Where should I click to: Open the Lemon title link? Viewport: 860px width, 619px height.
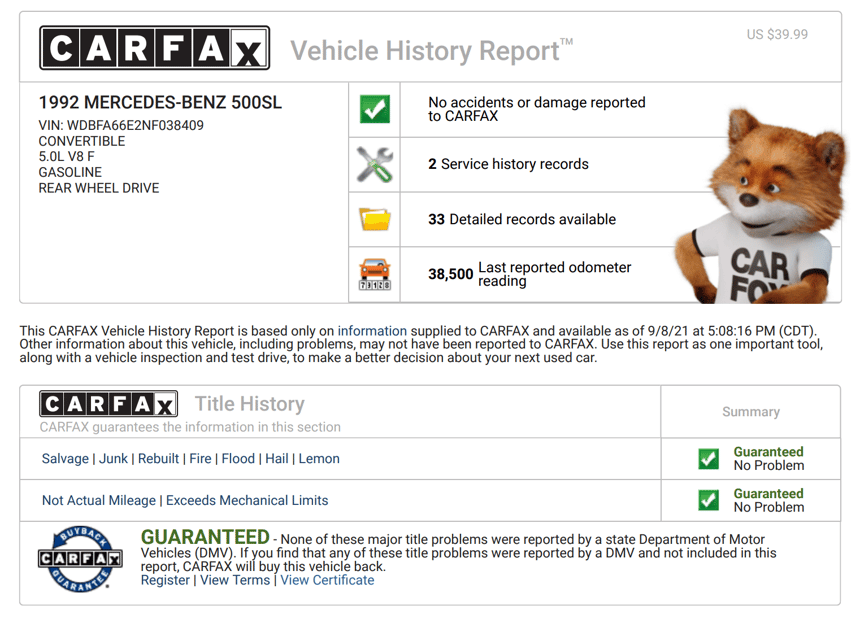pos(319,459)
